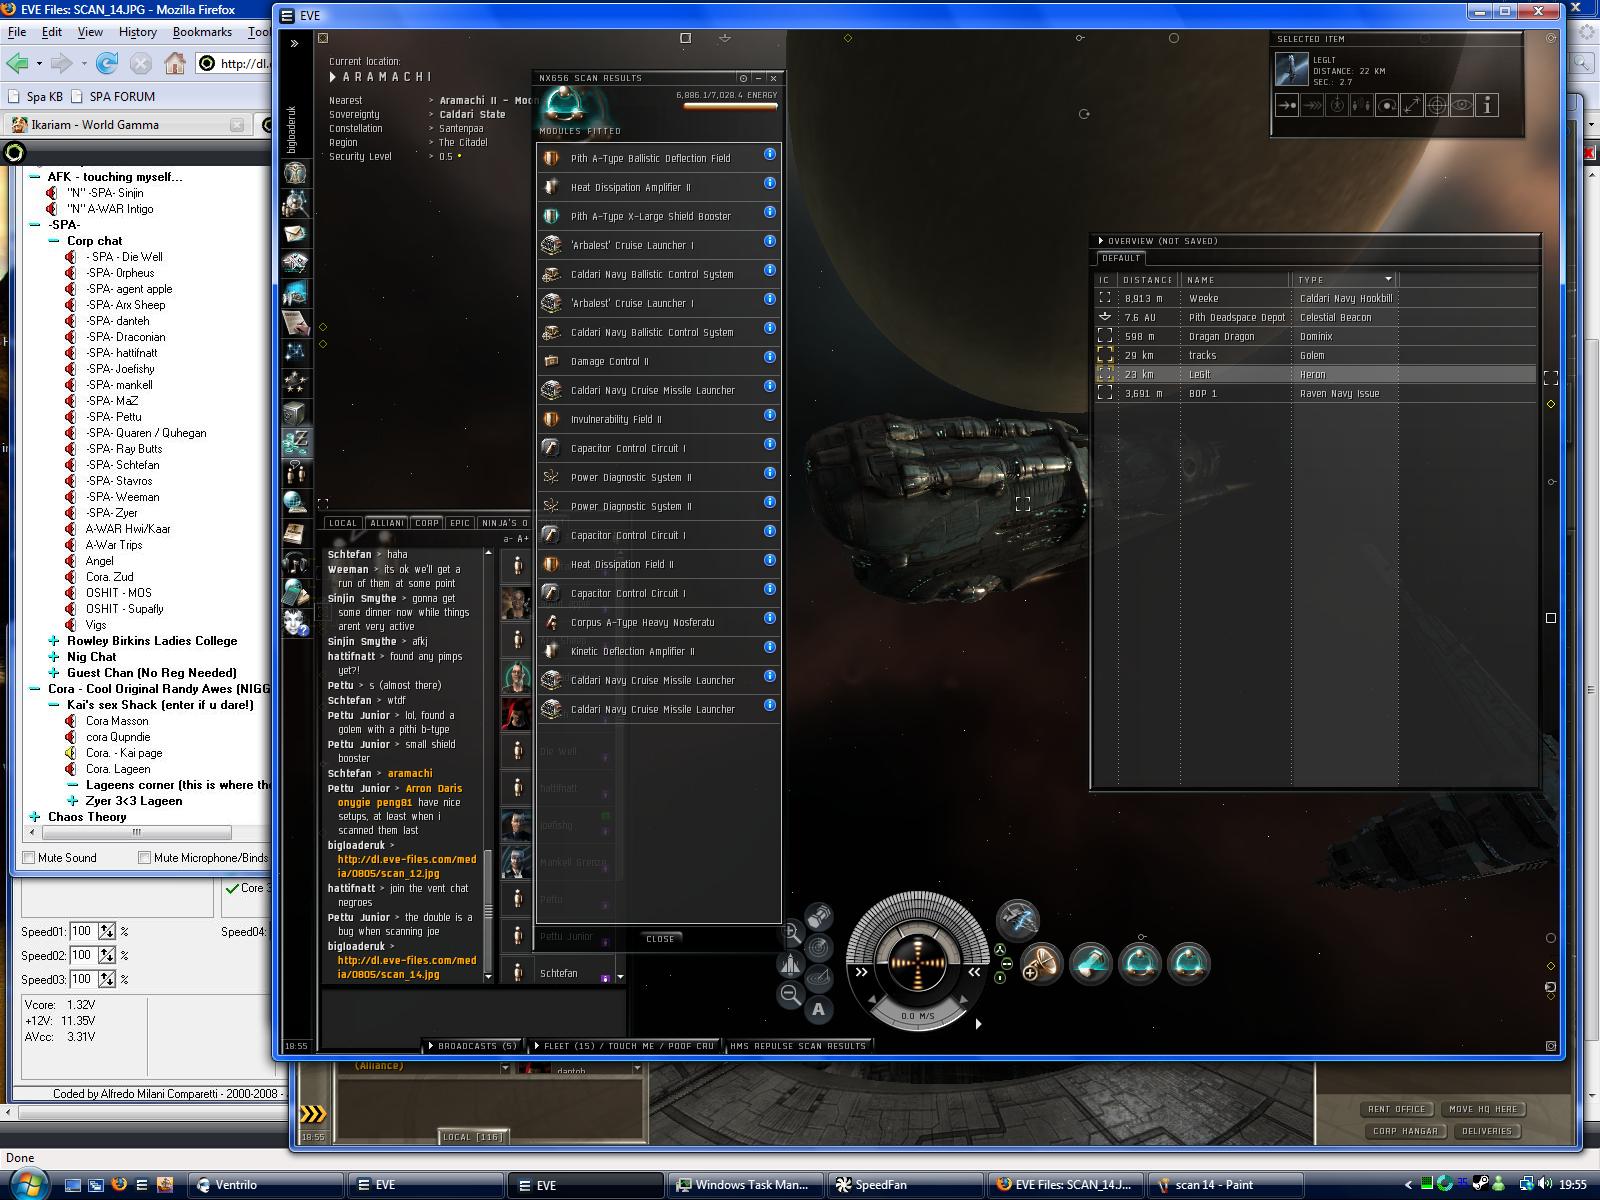Expand the Nig Chat channel
This screenshot has height=1200, width=1600.
click(x=54, y=657)
